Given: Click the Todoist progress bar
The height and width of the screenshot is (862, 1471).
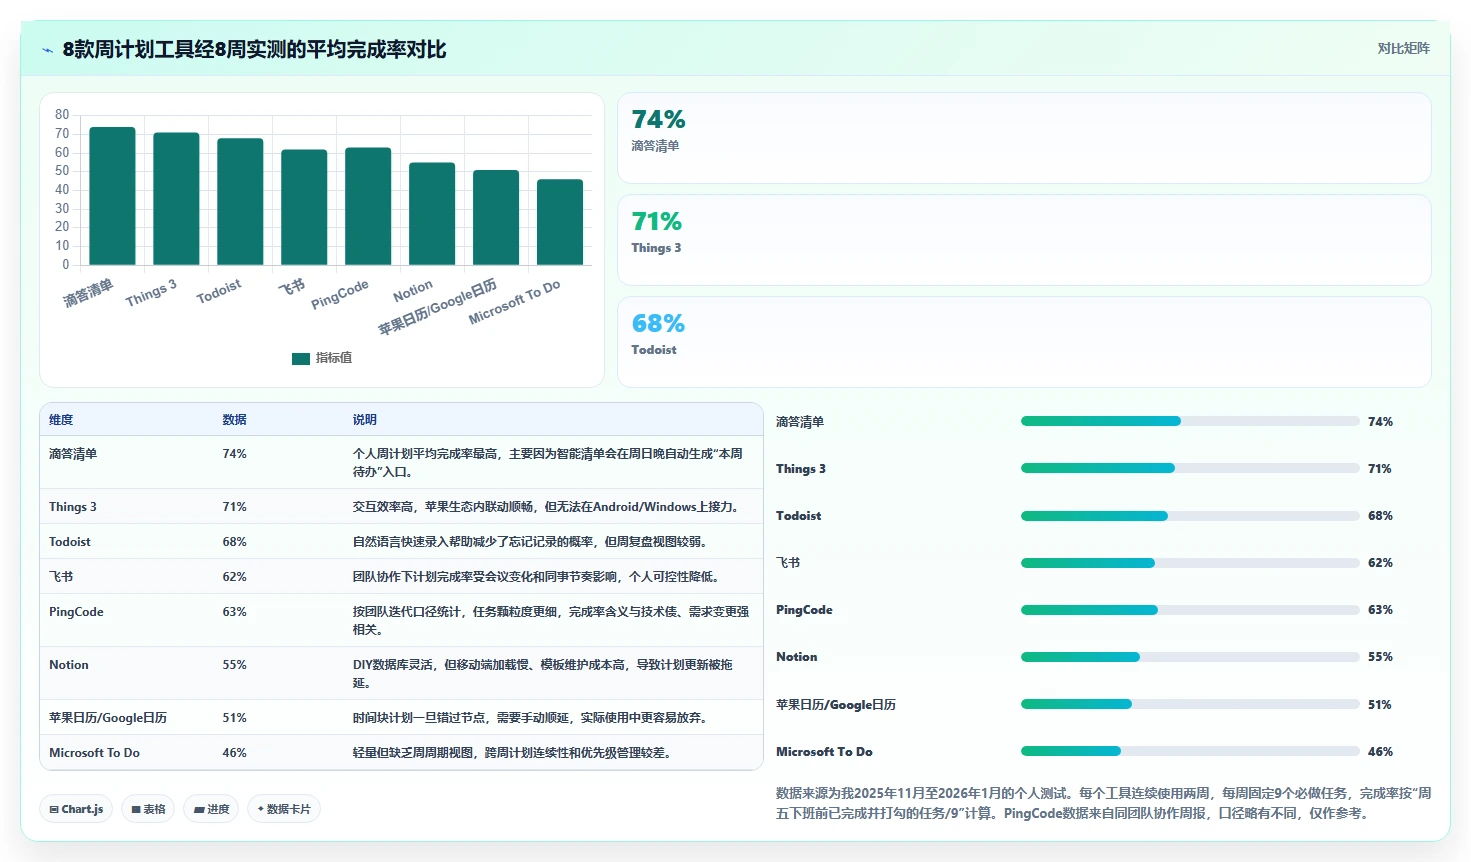Looking at the screenshot, I should pyautogui.click(x=1190, y=516).
